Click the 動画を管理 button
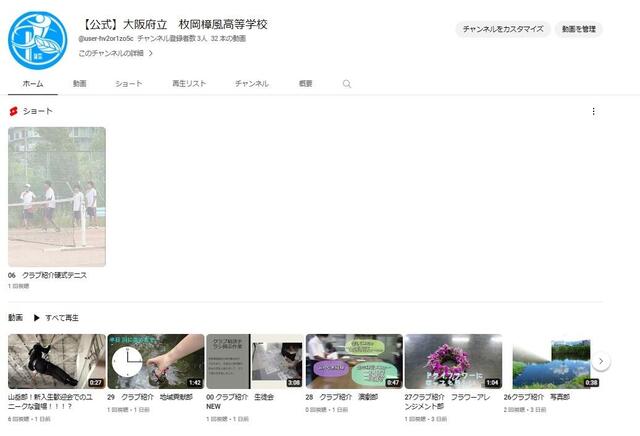This screenshot has width=640, height=436. click(578, 29)
